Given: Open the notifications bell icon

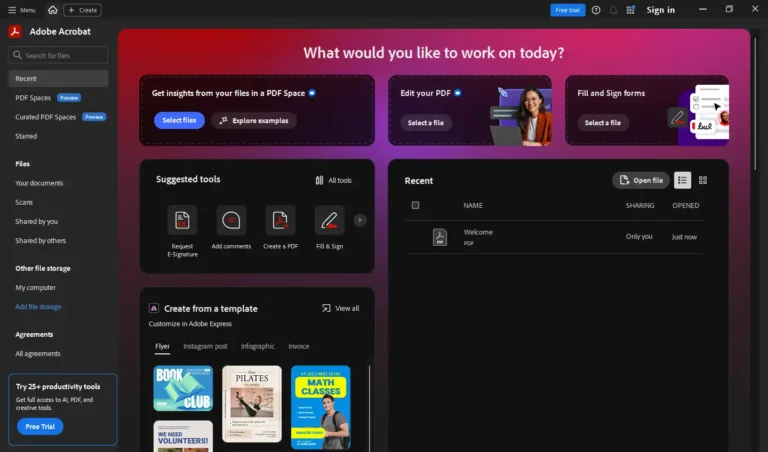Looking at the screenshot, I should 613,10.
